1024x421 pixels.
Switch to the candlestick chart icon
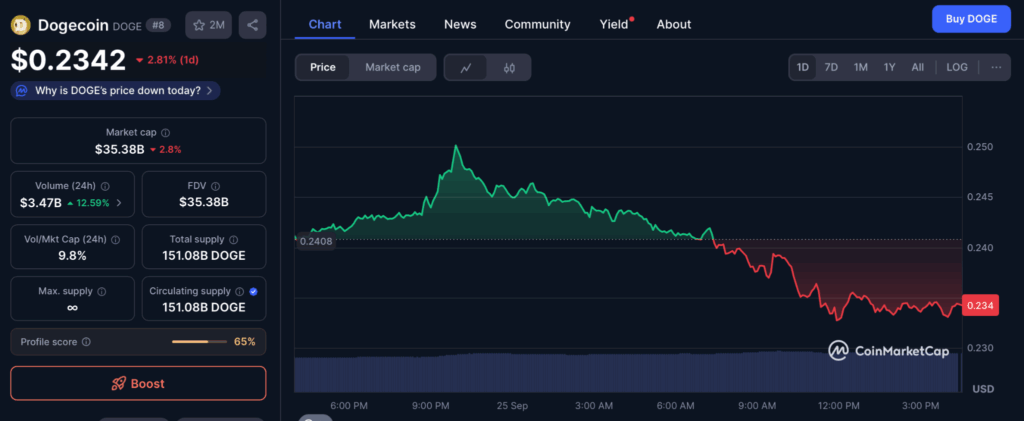point(509,67)
